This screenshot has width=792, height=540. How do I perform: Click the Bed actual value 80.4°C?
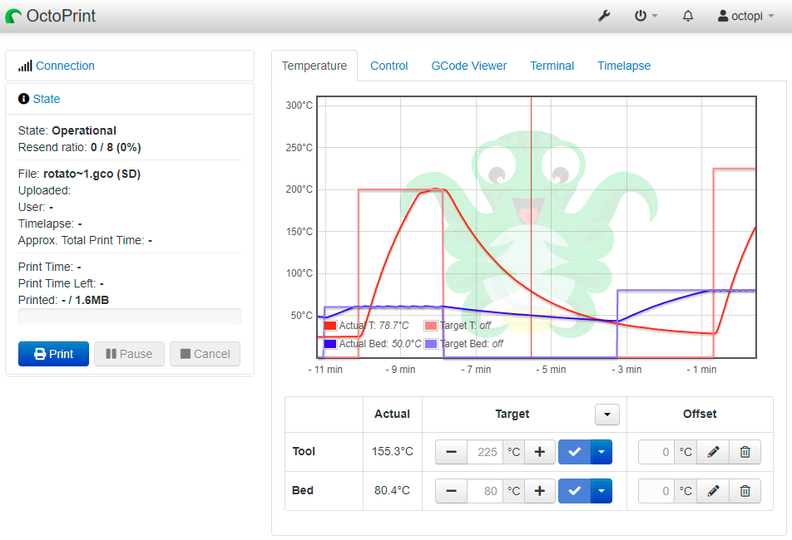(392, 490)
